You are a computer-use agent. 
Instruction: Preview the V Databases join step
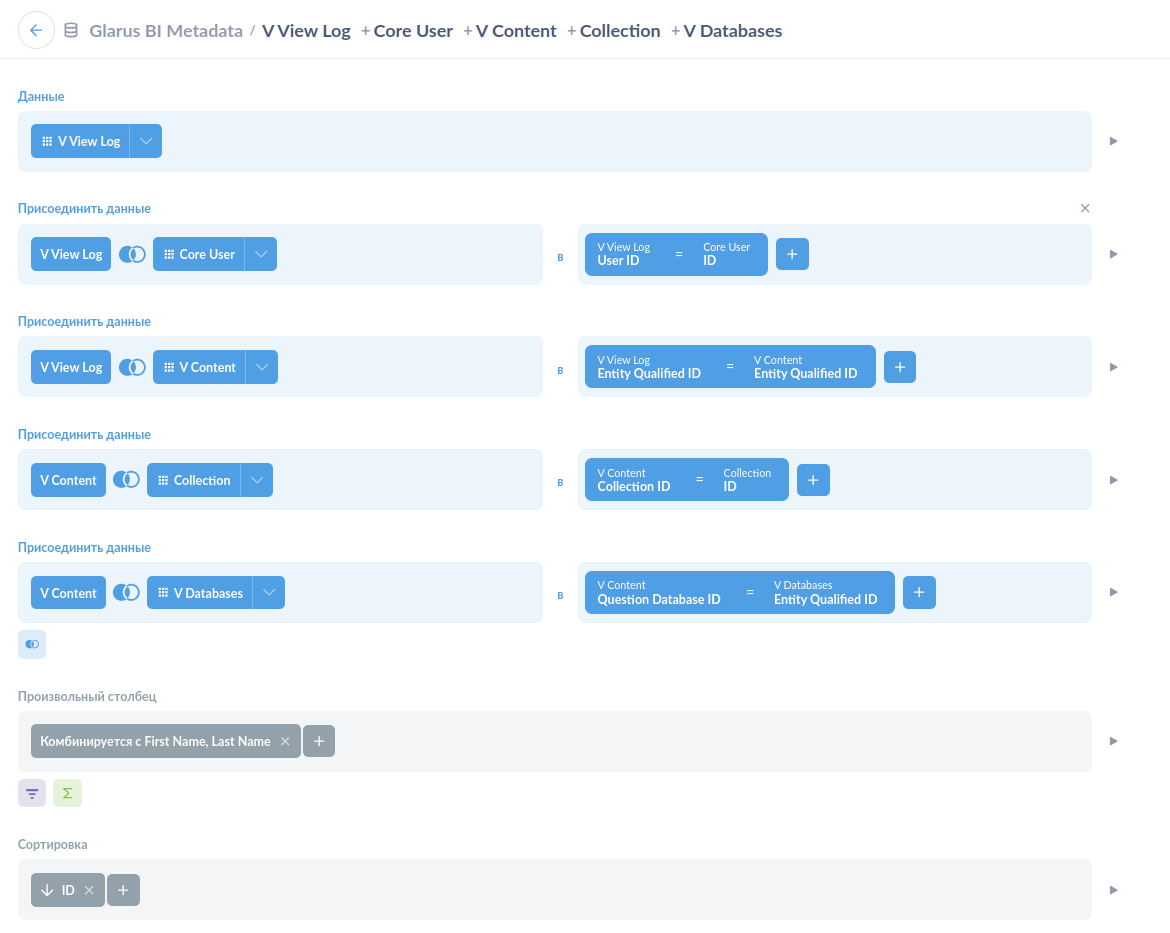tap(1113, 592)
